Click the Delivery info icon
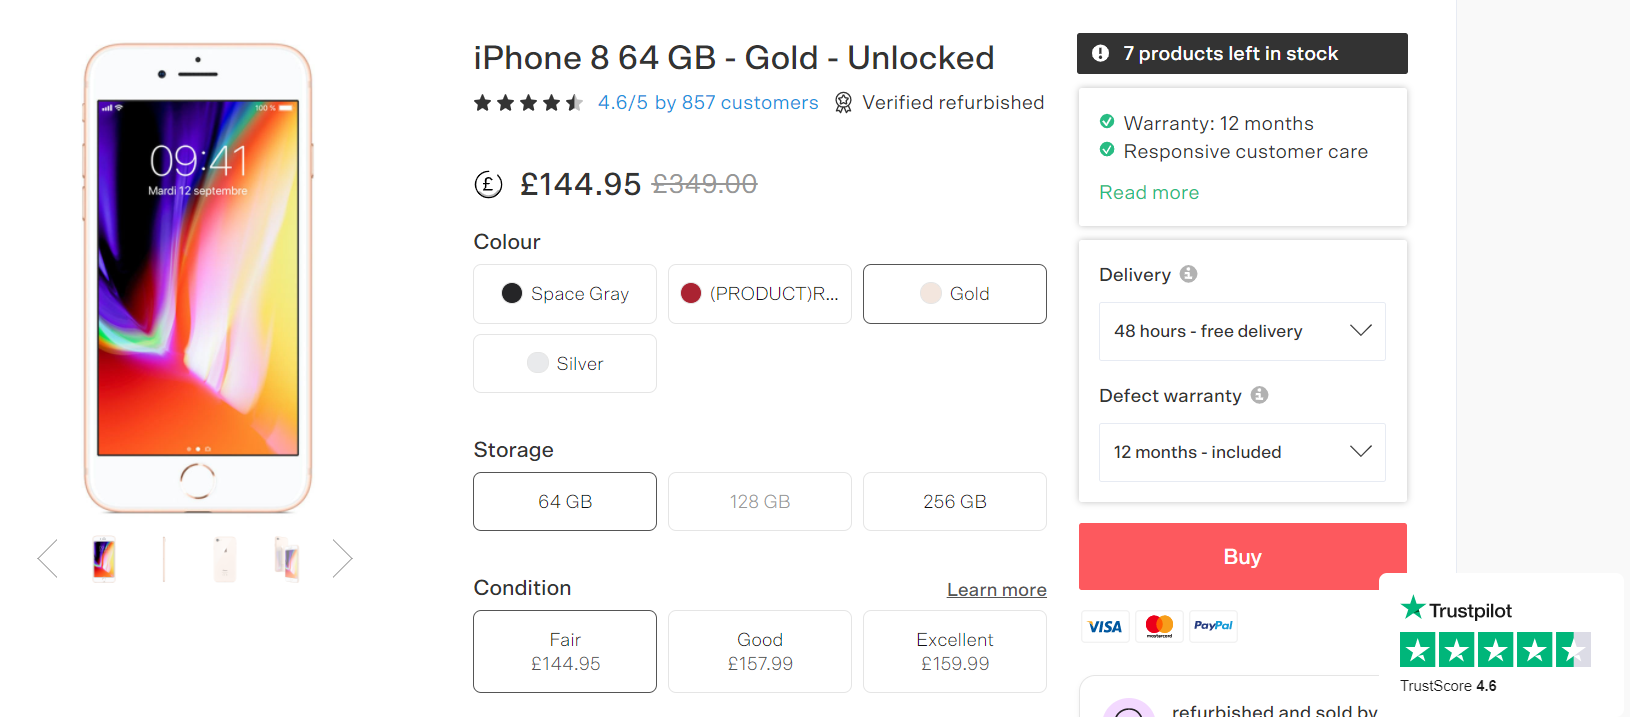This screenshot has height=717, width=1630. [x=1188, y=274]
